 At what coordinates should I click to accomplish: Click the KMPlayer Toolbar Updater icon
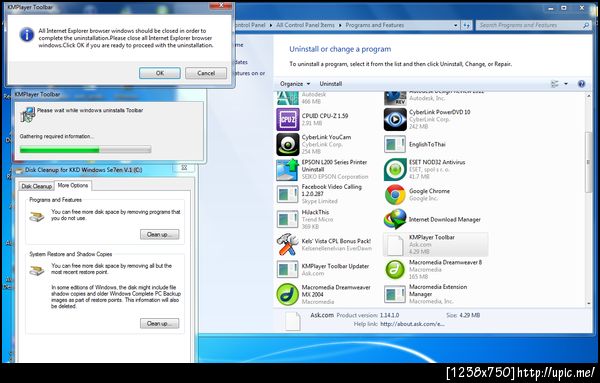(287, 270)
